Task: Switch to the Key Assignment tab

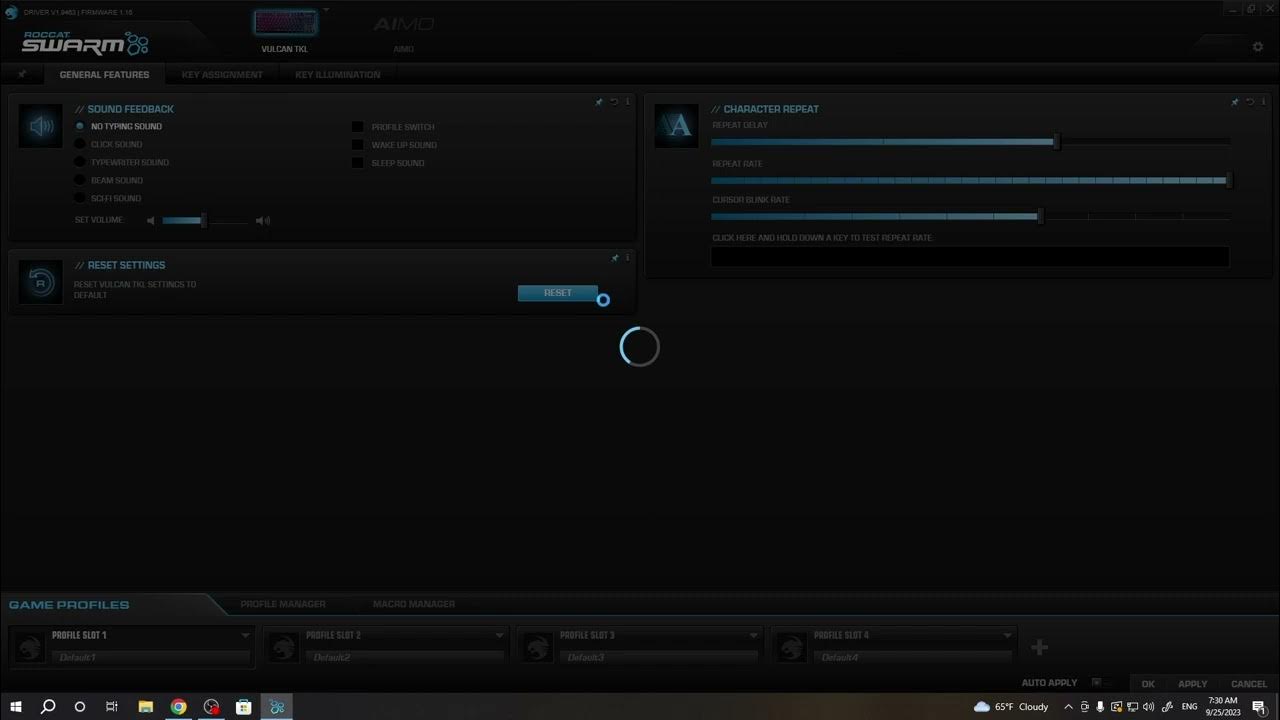Action: [222, 75]
